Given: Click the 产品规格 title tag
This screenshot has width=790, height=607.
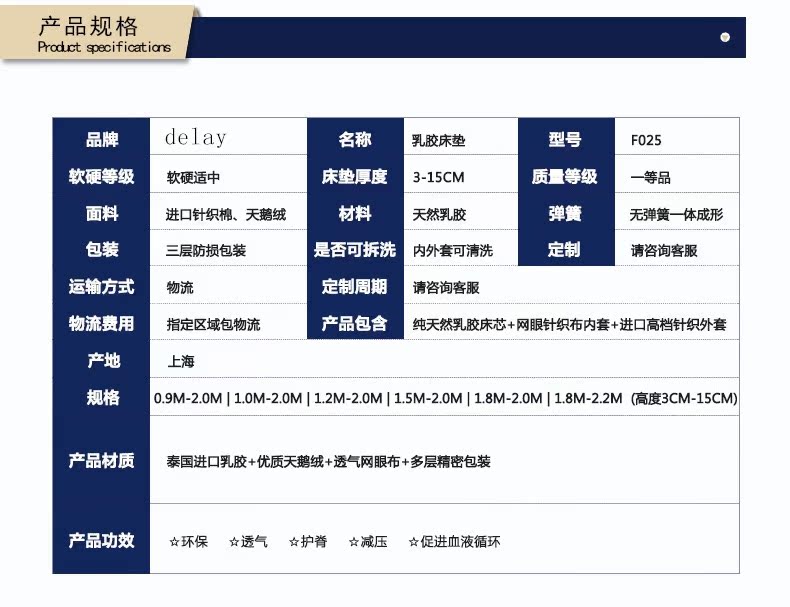Looking at the screenshot, I should coord(97,33).
